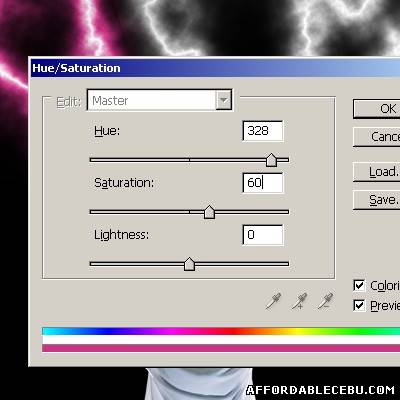Select the eyedropper tool
The image size is (400, 400).
(x=274, y=301)
